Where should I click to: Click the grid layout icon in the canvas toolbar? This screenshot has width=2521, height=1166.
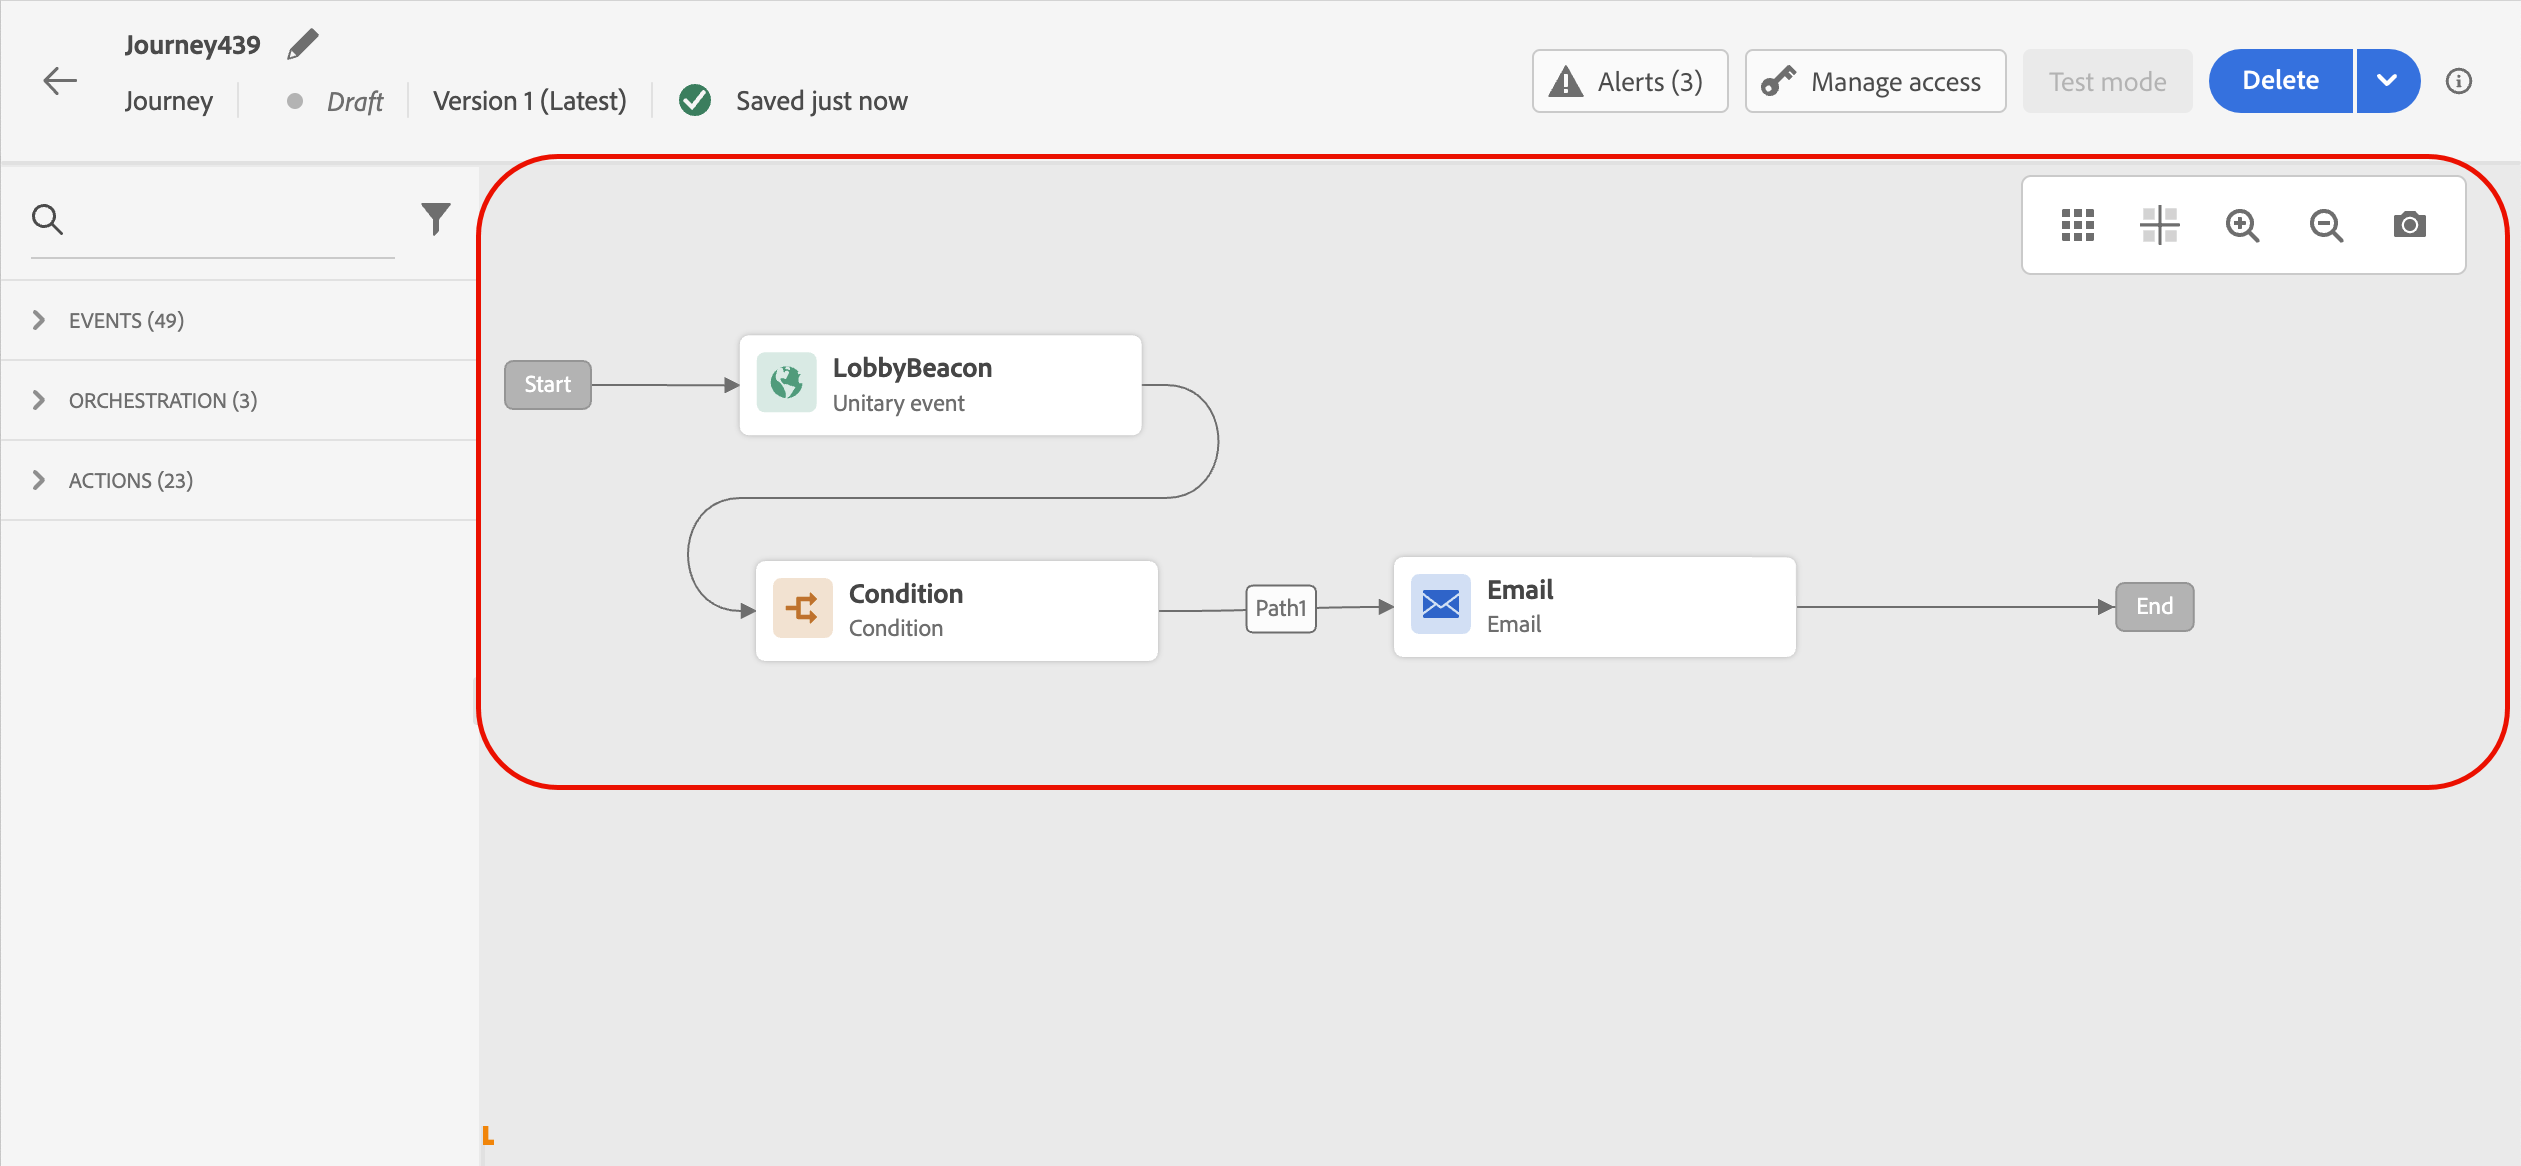[x=2077, y=225]
